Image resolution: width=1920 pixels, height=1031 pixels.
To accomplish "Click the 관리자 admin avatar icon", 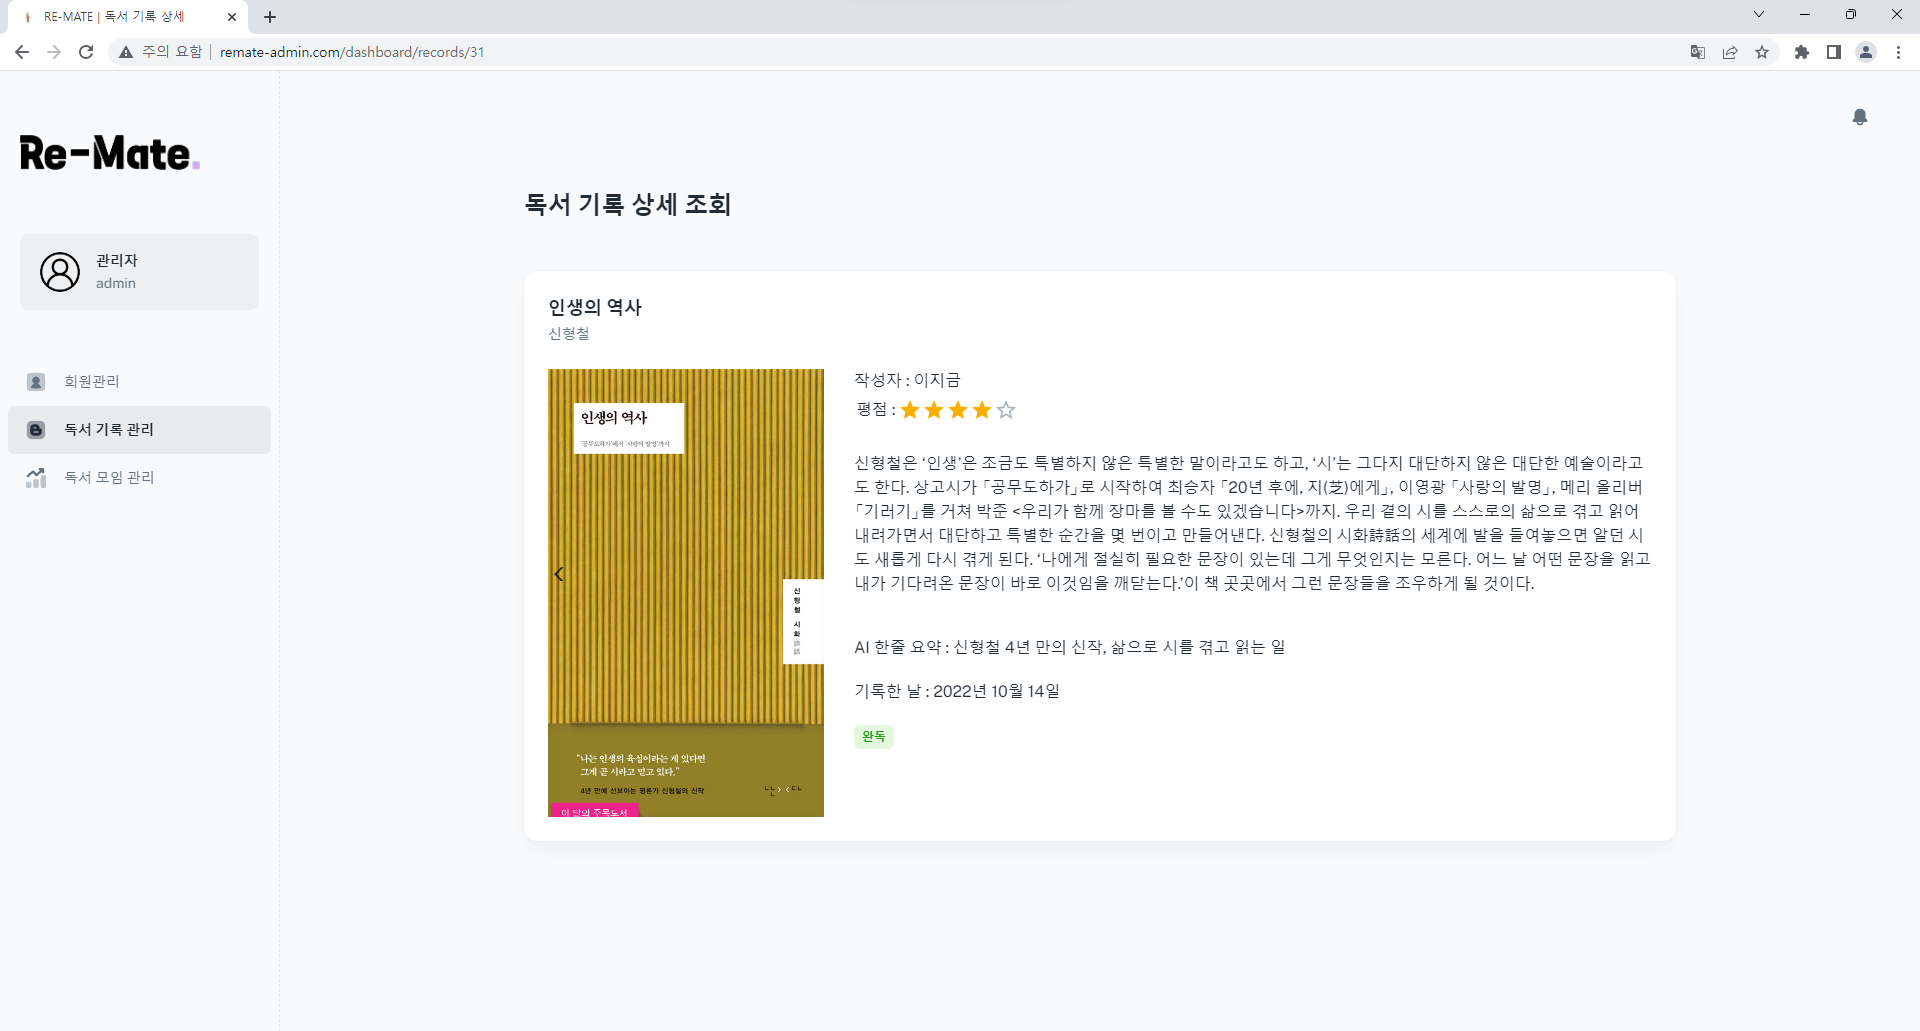I will pyautogui.click(x=59, y=271).
